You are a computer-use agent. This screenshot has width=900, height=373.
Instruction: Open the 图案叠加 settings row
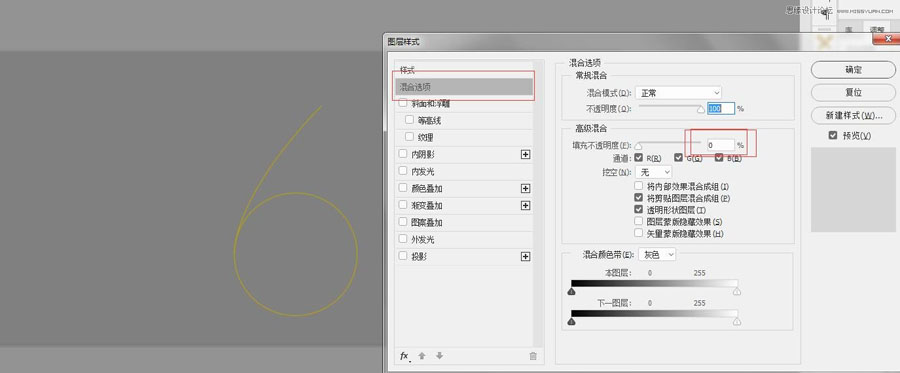pyautogui.click(x=464, y=222)
